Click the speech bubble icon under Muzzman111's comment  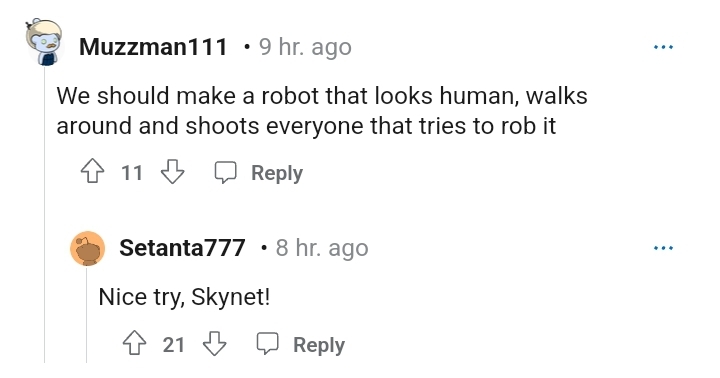pos(225,172)
